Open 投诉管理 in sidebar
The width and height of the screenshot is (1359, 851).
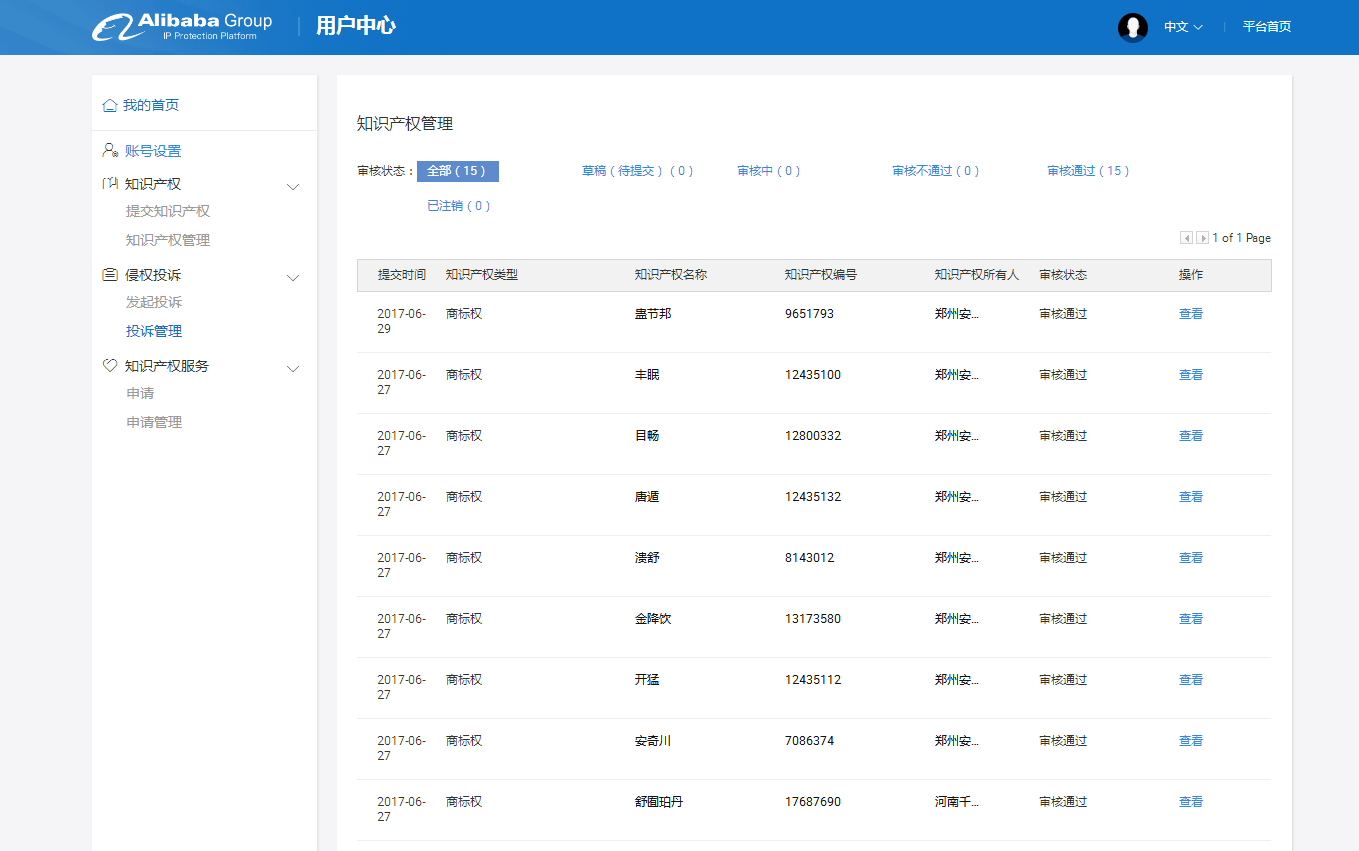(154, 331)
